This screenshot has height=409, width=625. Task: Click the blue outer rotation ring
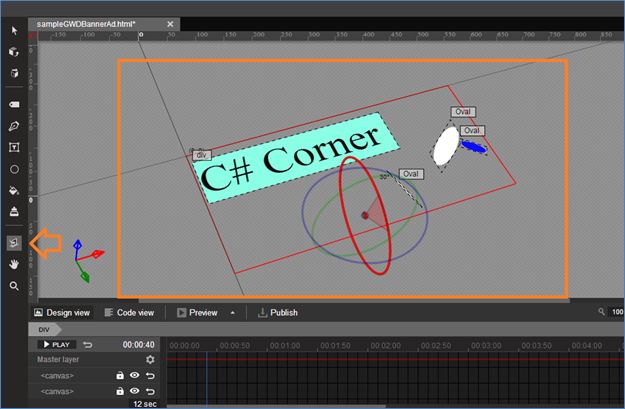click(303, 211)
